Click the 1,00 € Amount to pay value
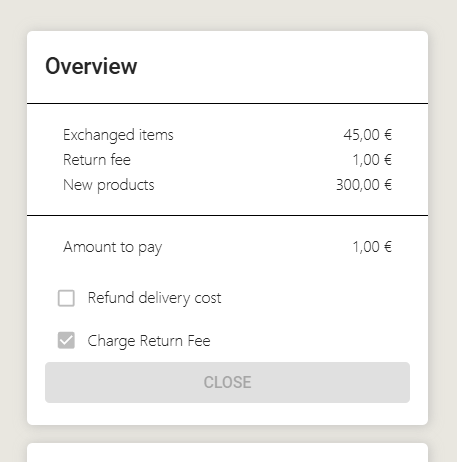The height and width of the screenshot is (462, 457). (x=372, y=247)
